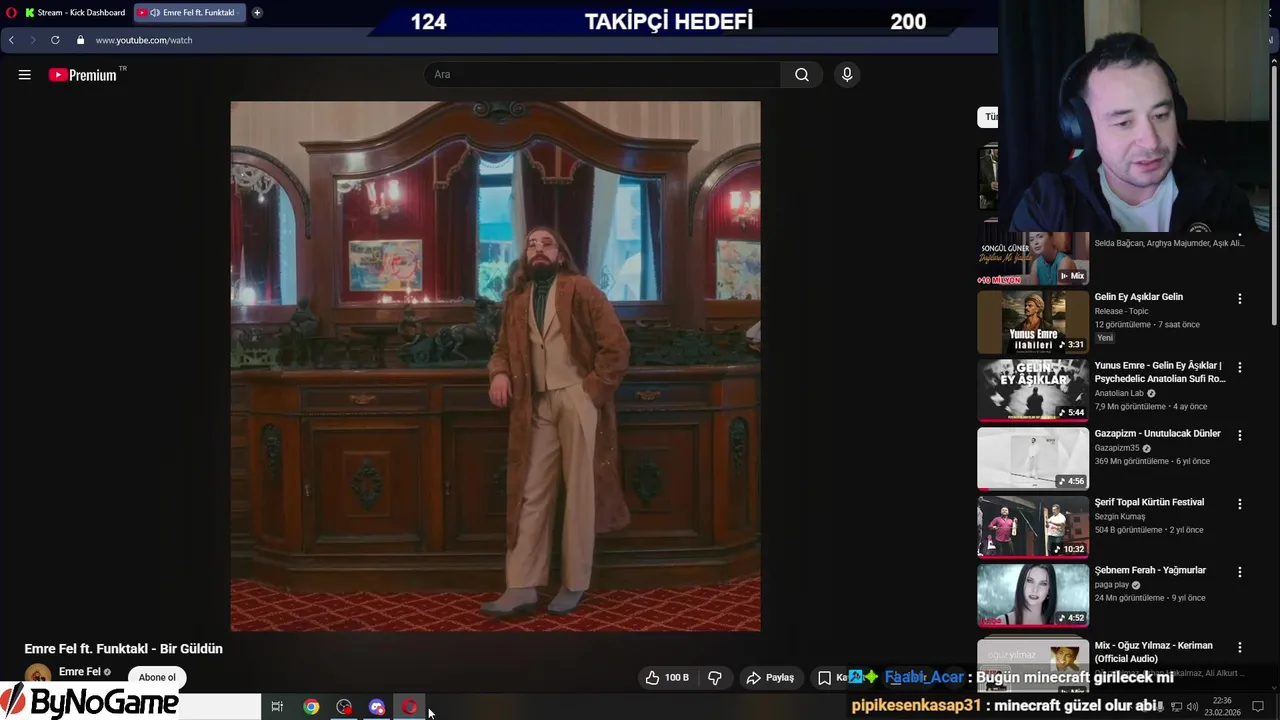Viewport: 1280px width, 720px height.
Task: Open the taskbar clock at 22:36
Action: 1222,707
